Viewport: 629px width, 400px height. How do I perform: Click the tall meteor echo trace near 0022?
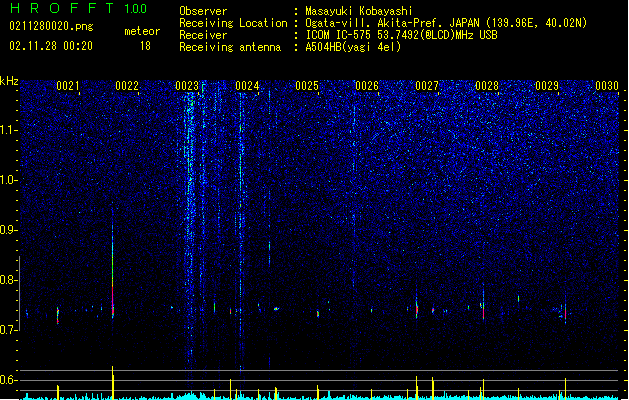113,263
